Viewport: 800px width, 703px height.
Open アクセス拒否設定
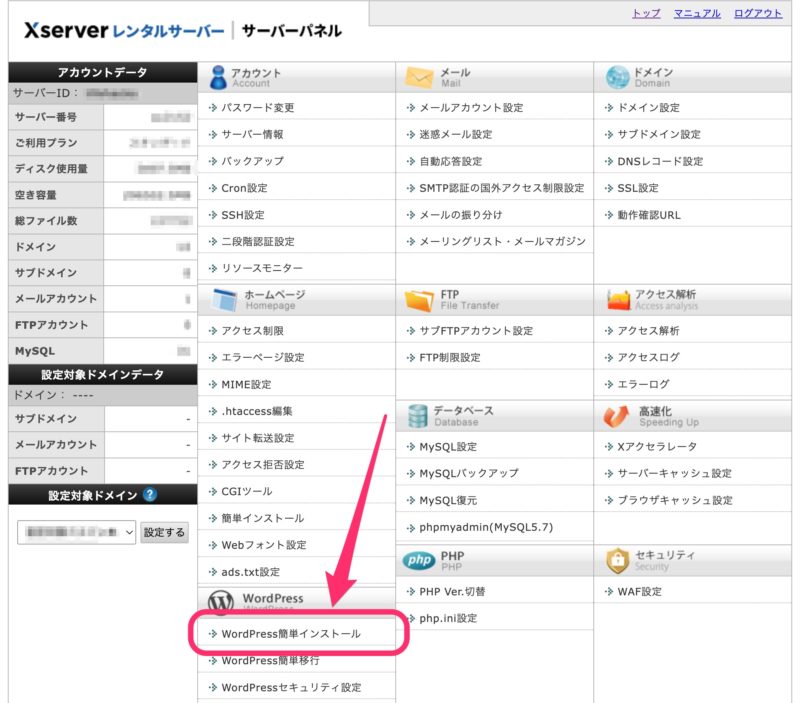pos(263,465)
